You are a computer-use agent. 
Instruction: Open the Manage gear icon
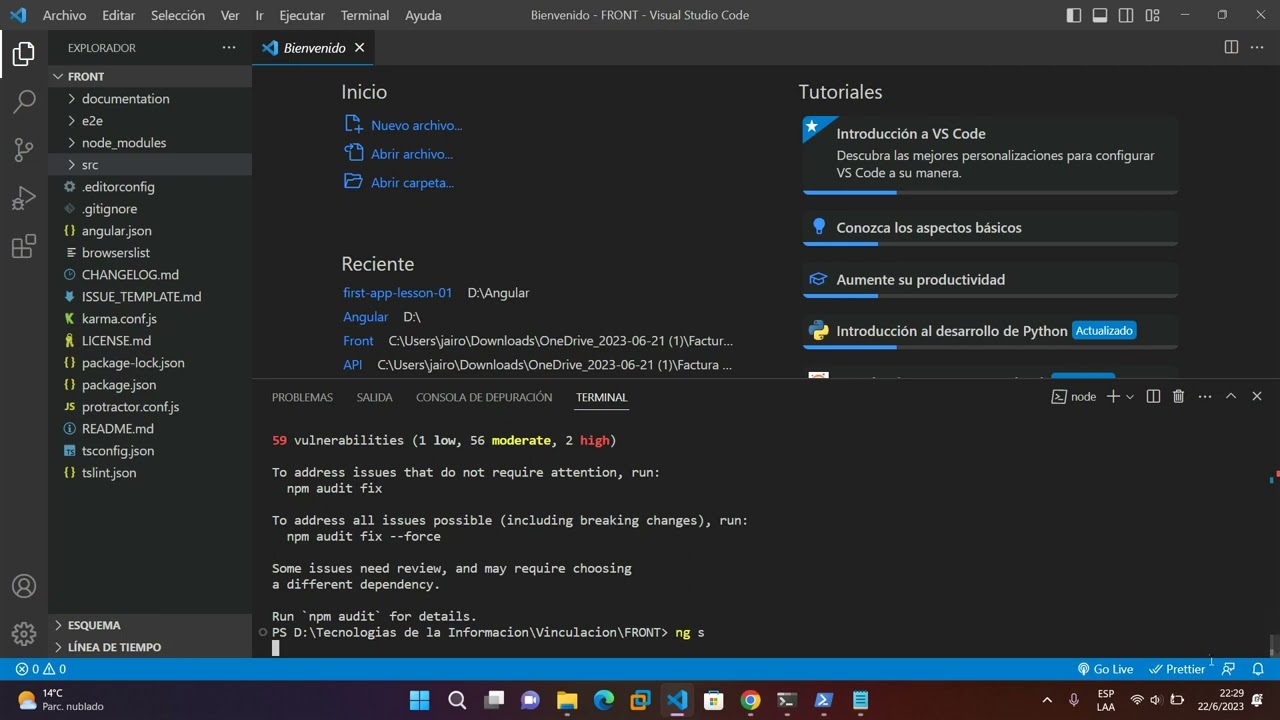24,634
